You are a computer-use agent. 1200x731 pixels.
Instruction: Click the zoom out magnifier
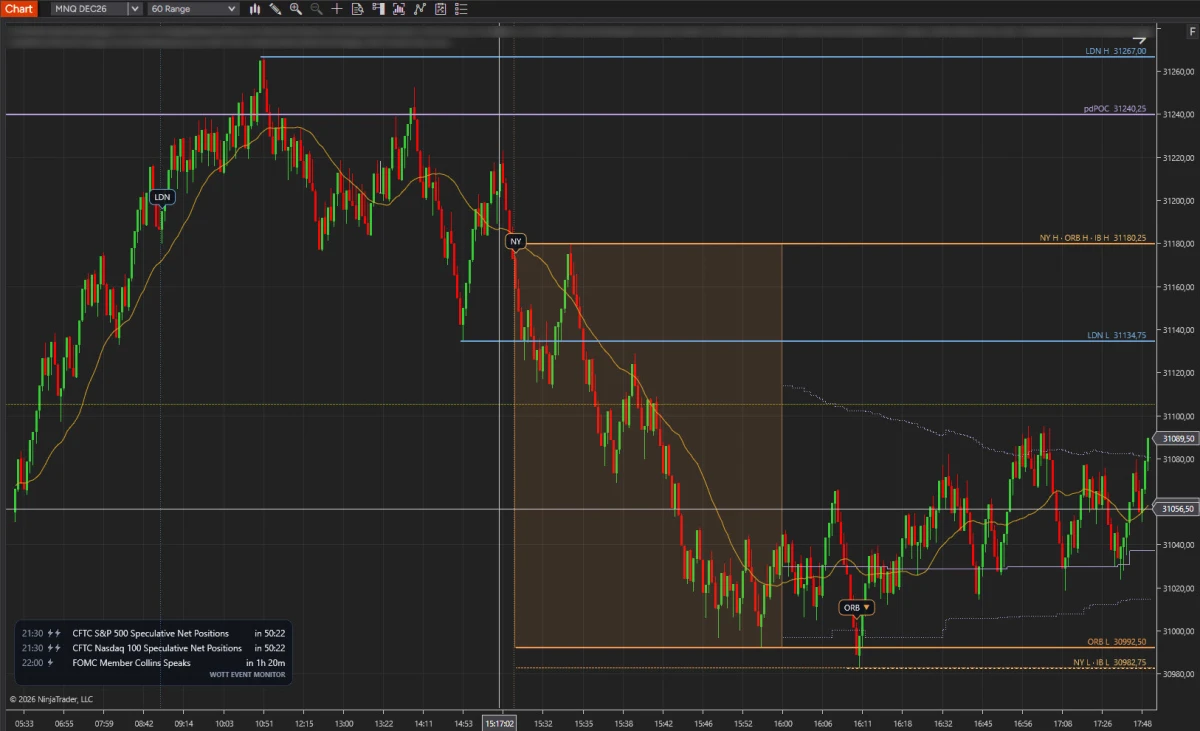316,8
